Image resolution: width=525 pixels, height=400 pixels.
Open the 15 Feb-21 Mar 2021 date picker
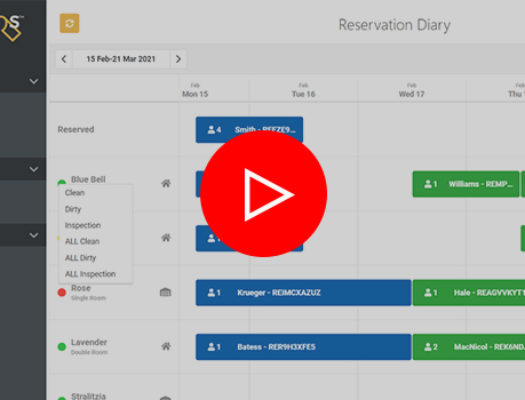coord(121,59)
